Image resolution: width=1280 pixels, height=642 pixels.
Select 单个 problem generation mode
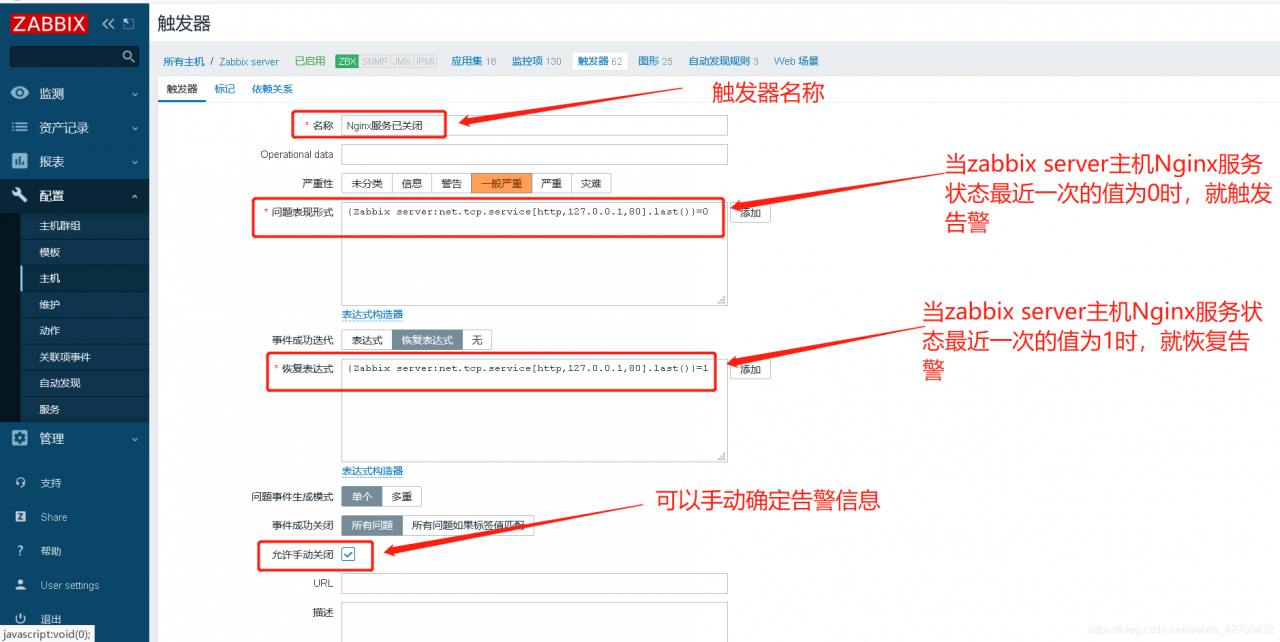click(x=362, y=496)
